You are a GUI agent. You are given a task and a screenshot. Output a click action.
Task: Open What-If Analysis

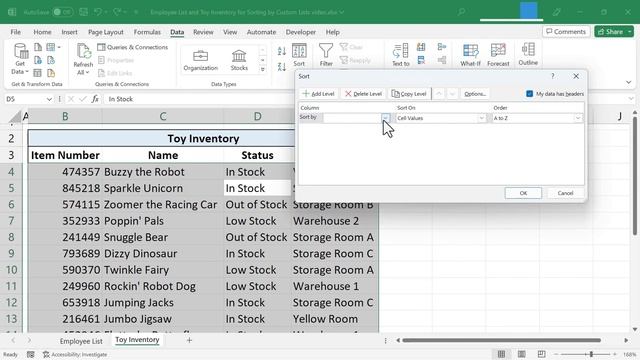coord(470,55)
